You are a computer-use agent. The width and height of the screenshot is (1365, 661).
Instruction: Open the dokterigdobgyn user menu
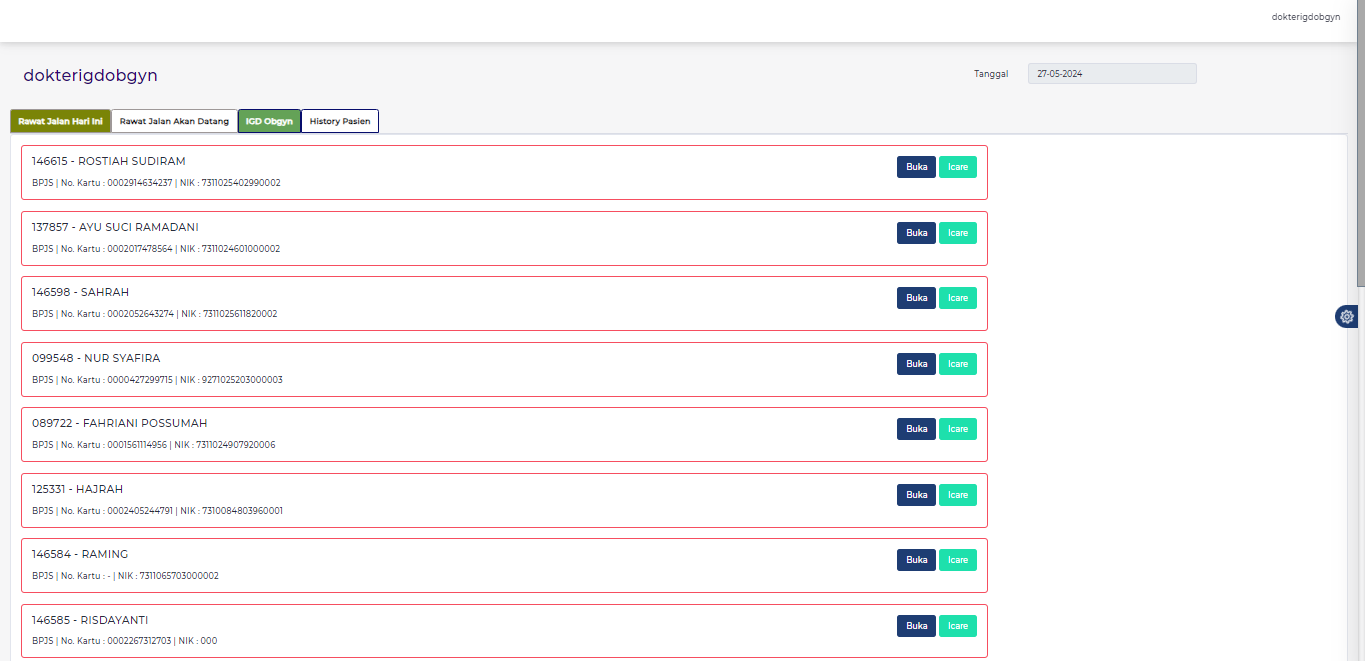[x=1305, y=17]
